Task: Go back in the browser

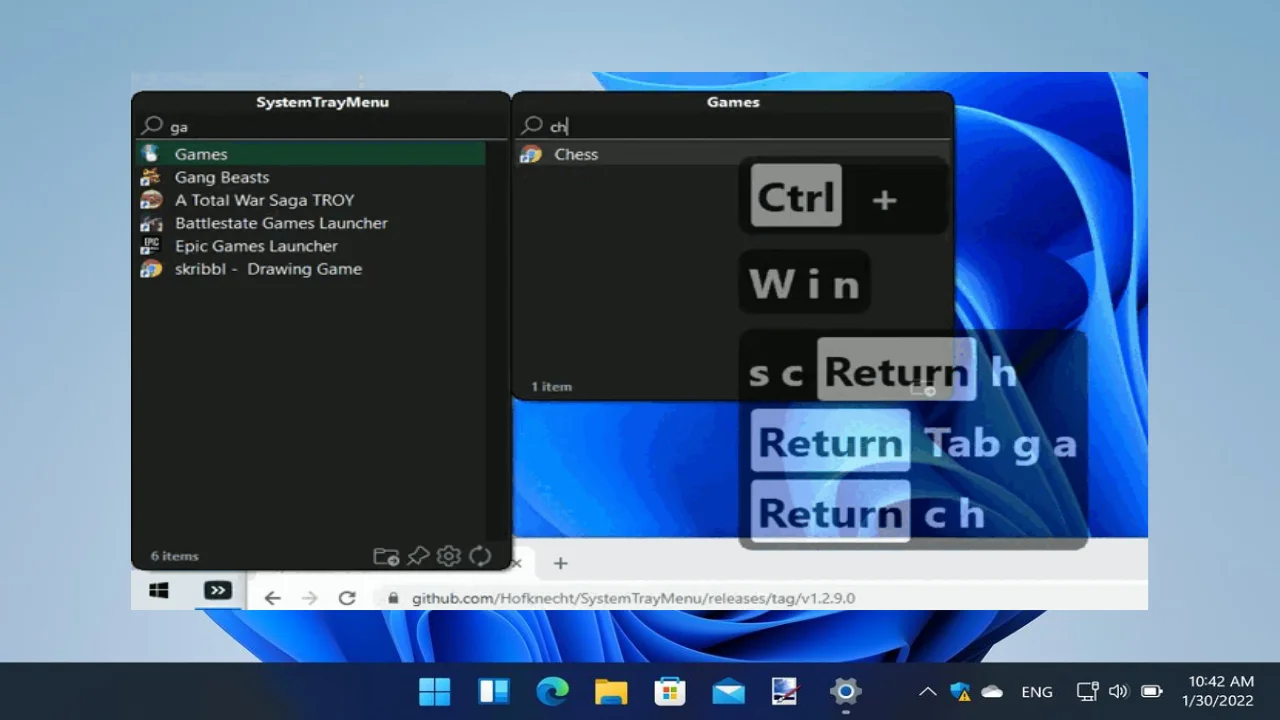Action: (272, 598)
